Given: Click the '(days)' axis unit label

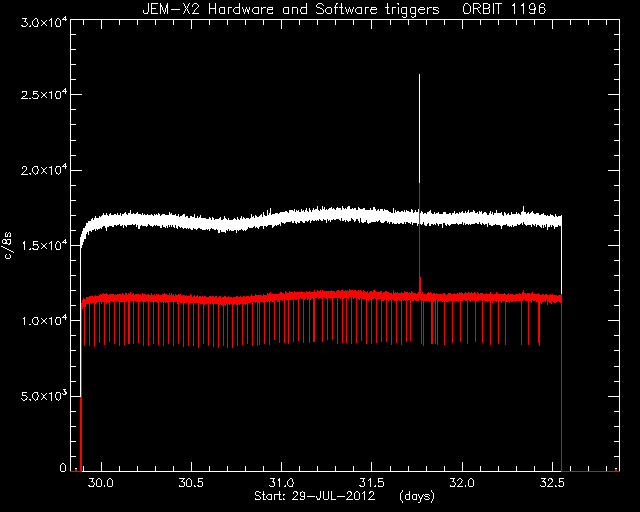Looking at the screenshot, I should [x=417, y=496].
